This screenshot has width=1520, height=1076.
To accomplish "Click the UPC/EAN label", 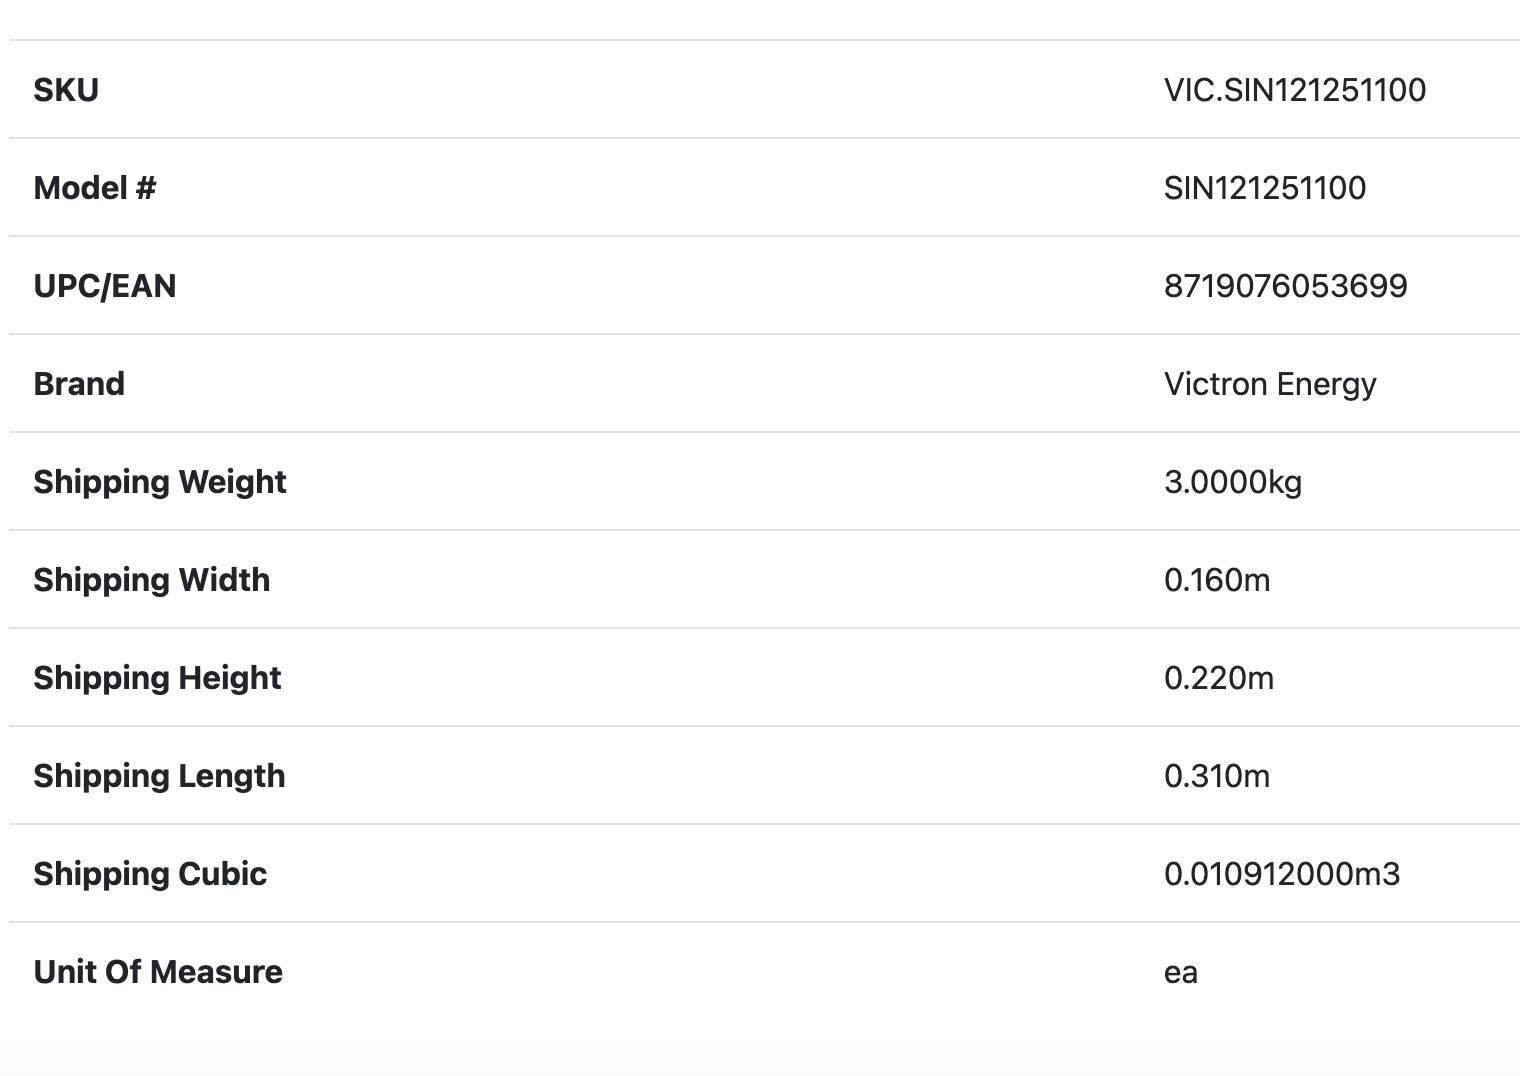I will click(105, 286).
